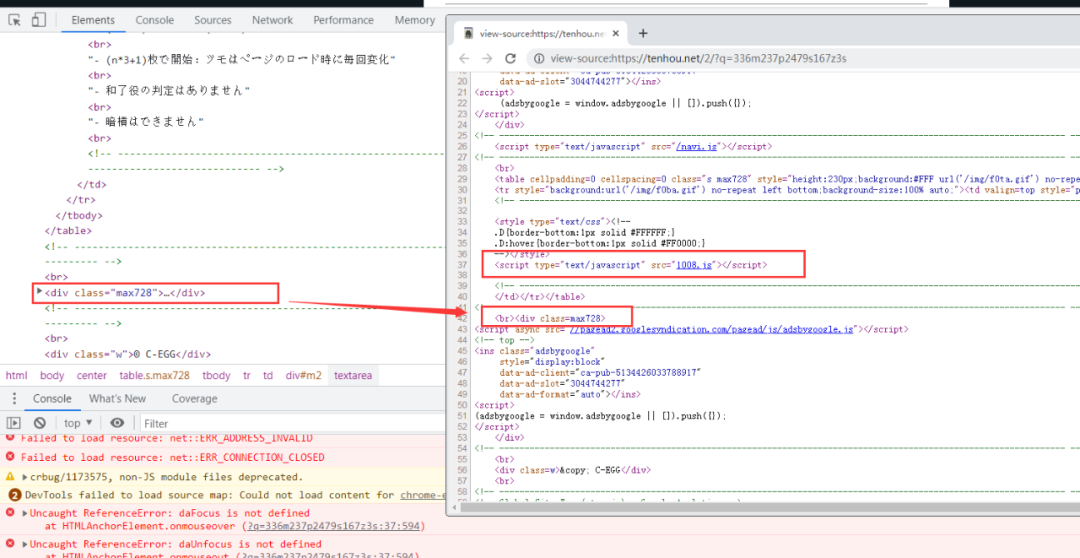The height and width of the screenshot is (558, 1080).
Task: Click source line 56 C-EGG div
Action: coord(573,470)
